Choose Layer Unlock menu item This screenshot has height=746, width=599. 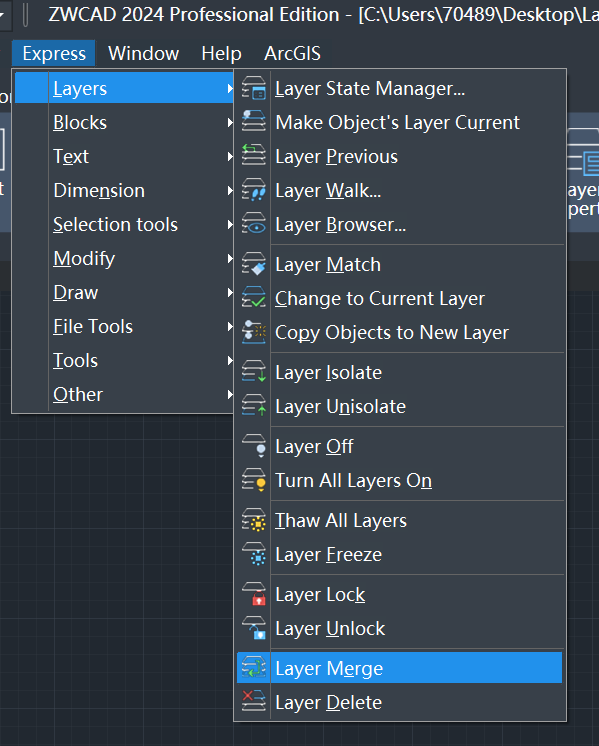[x=400, y=628]
